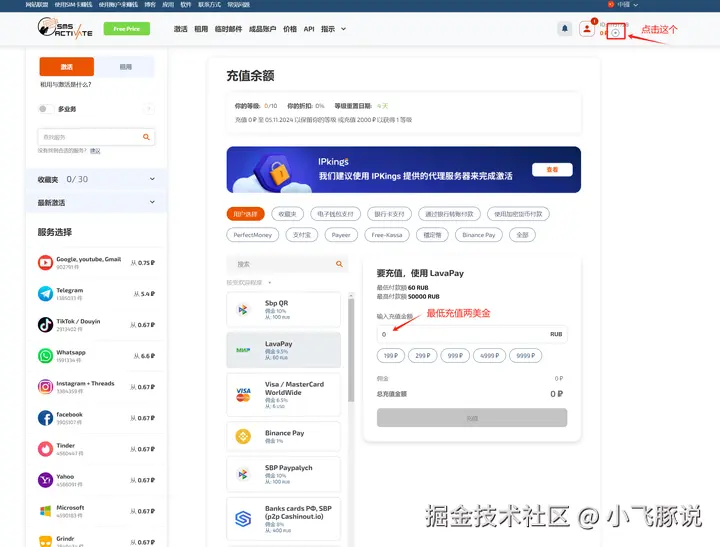720x547 pixels.
Task: Select the Payeer filter chip
Action: coord(341,235)
